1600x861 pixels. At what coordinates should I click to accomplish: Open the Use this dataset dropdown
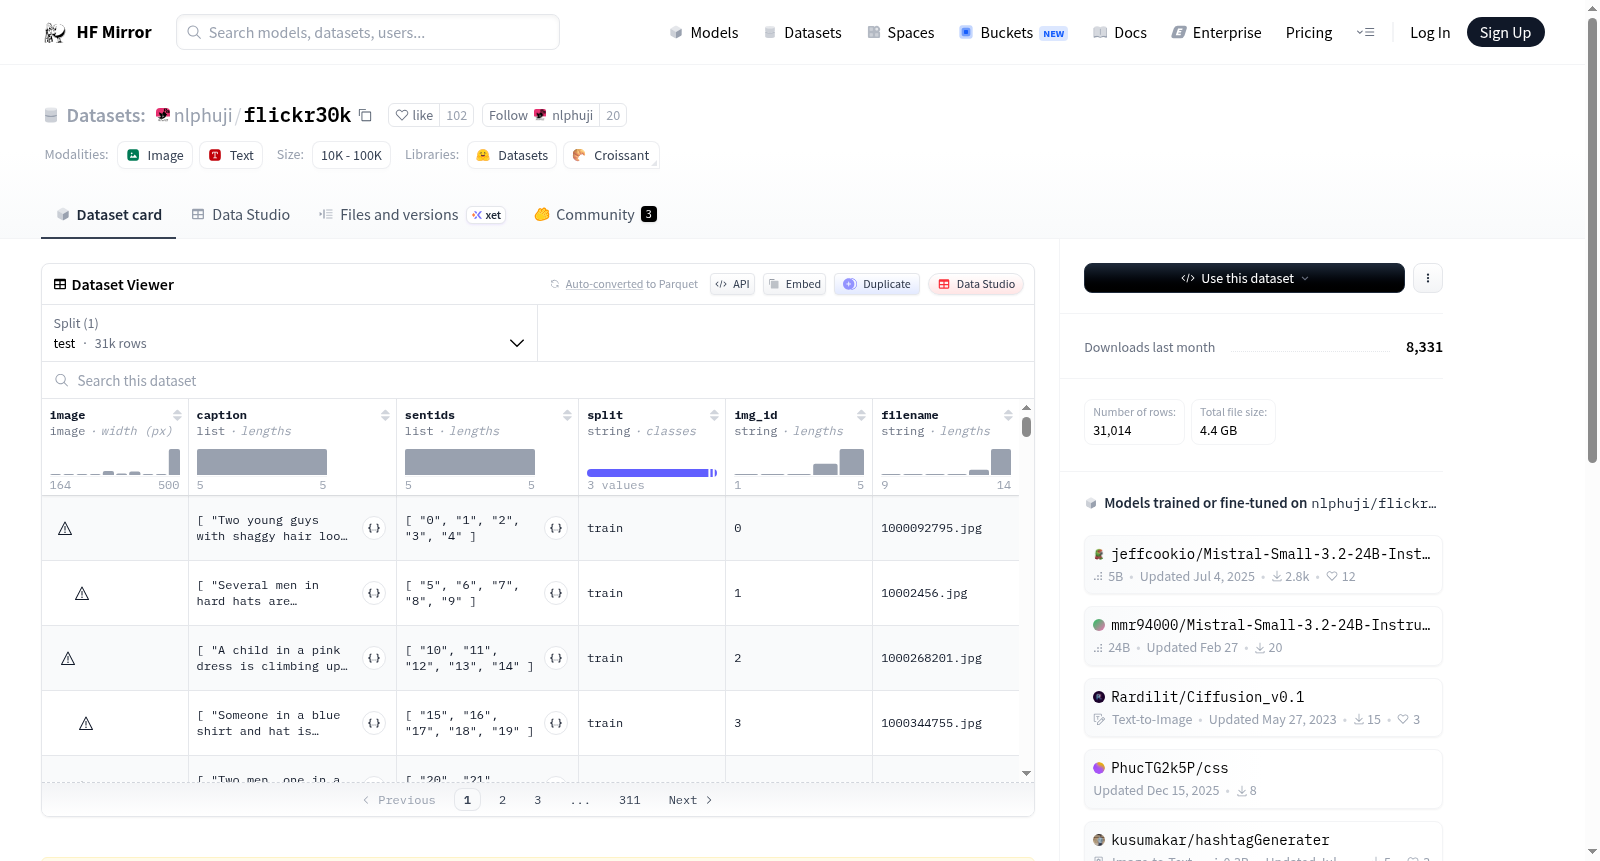coord(1244,278)
